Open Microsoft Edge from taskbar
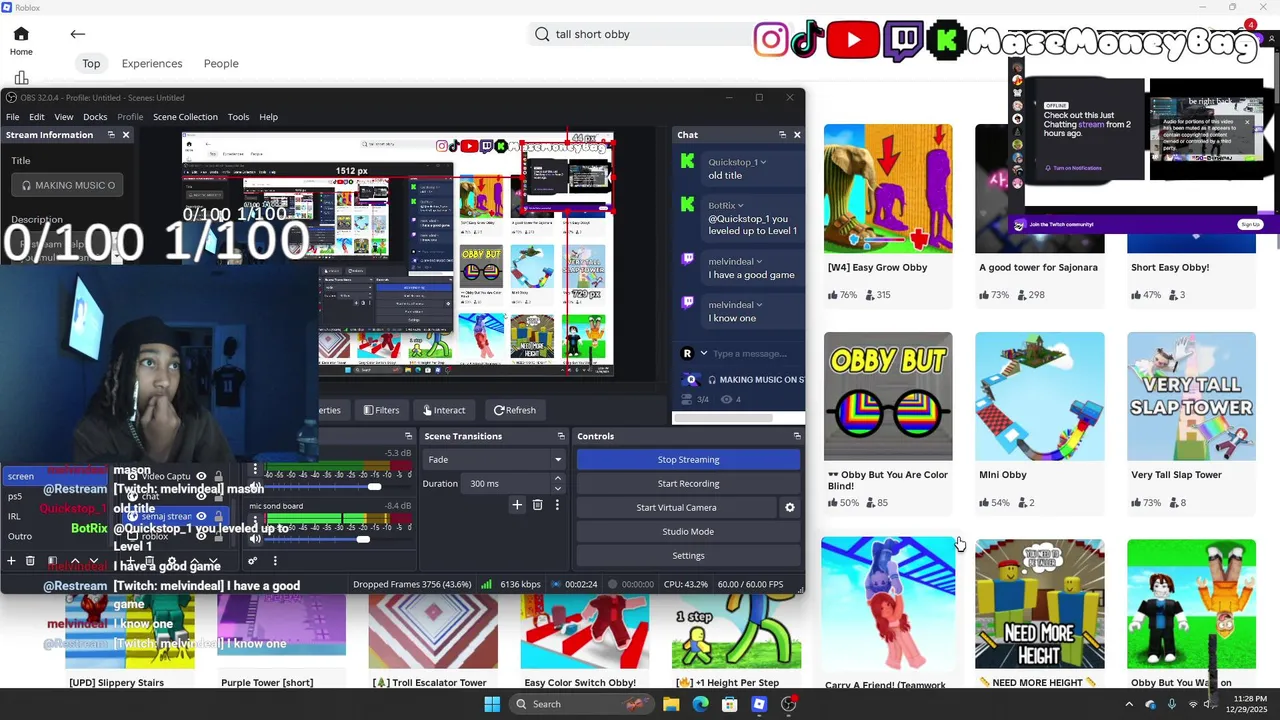 [700, 704]
